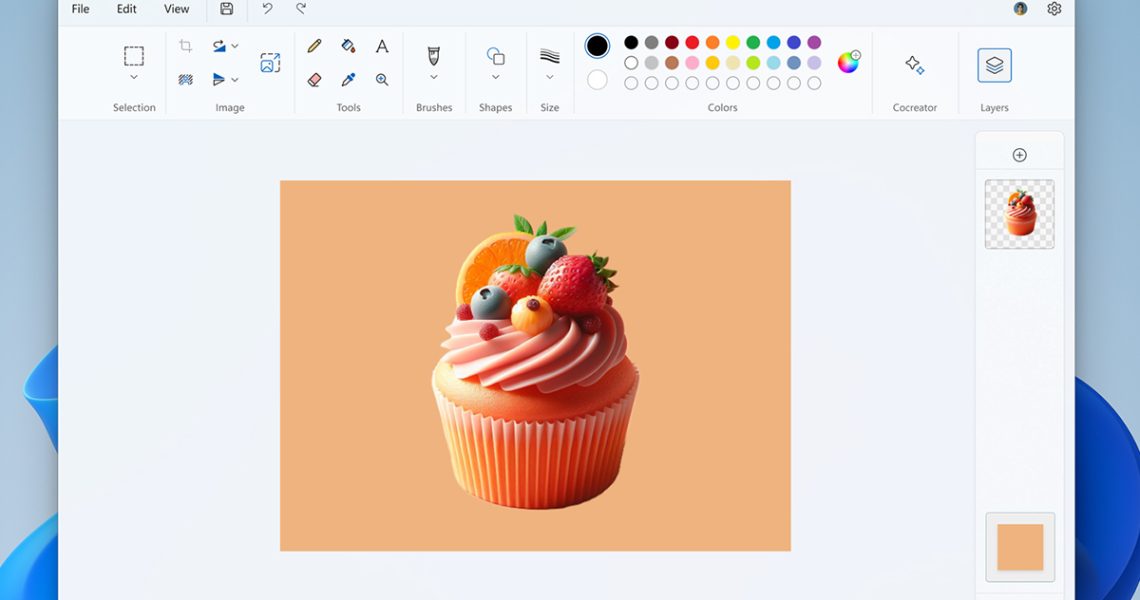The width and height of the screenshot is (1140, 600).
Task: Pick the orange palette swatch
Action: pyautogui.click(x=712, y=42)
